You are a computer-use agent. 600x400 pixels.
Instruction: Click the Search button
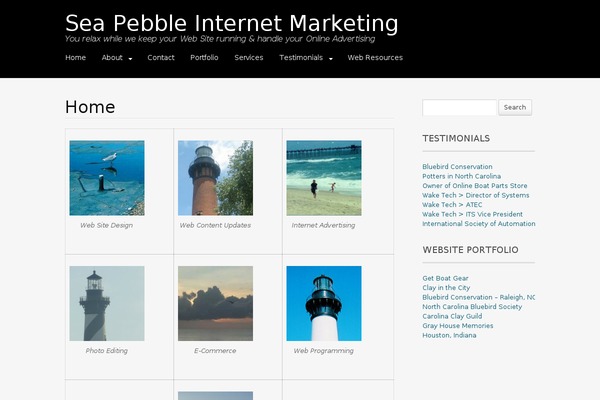(x=515, y=108)
